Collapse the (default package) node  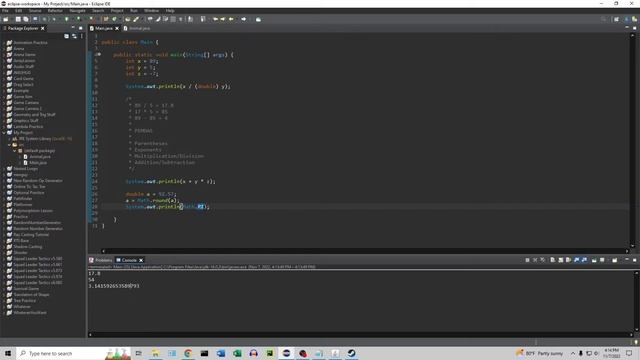pos(15,151)
